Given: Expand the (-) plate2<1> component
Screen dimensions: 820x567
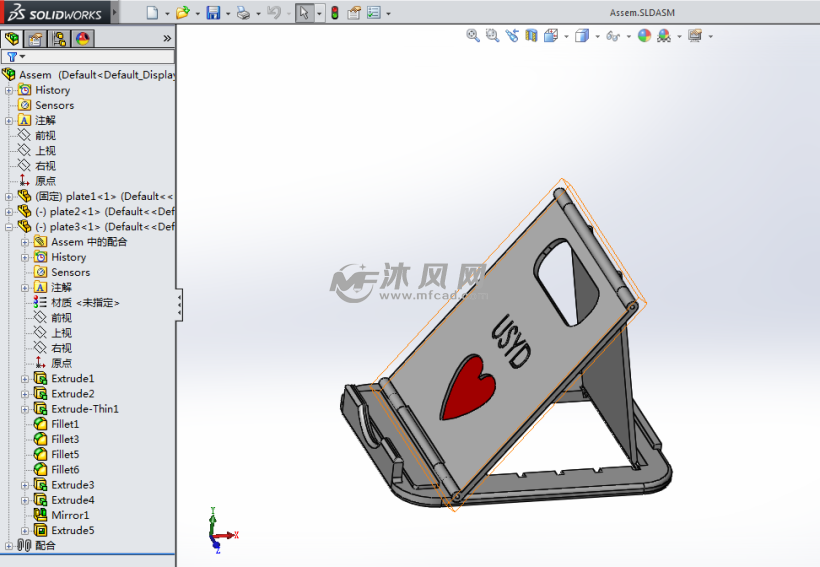Looking at the screenshot, I should point(8,212).
